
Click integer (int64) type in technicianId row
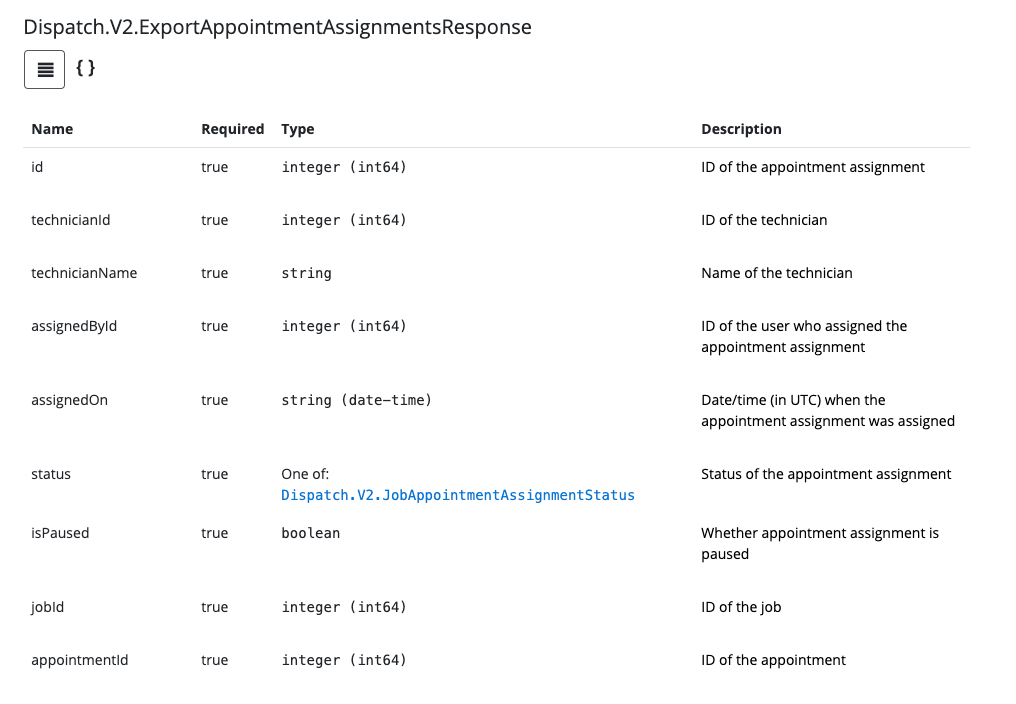[x=344, y=220]
